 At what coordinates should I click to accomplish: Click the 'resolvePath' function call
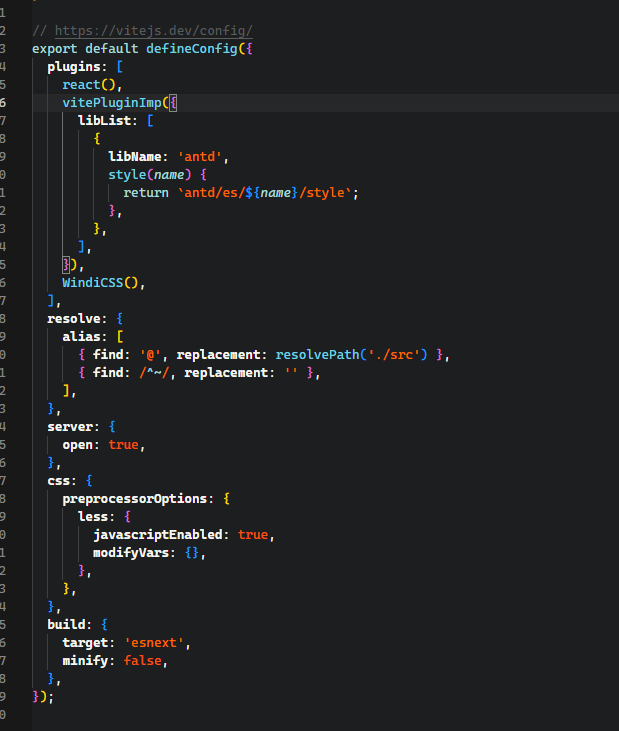tap(317, 355)
